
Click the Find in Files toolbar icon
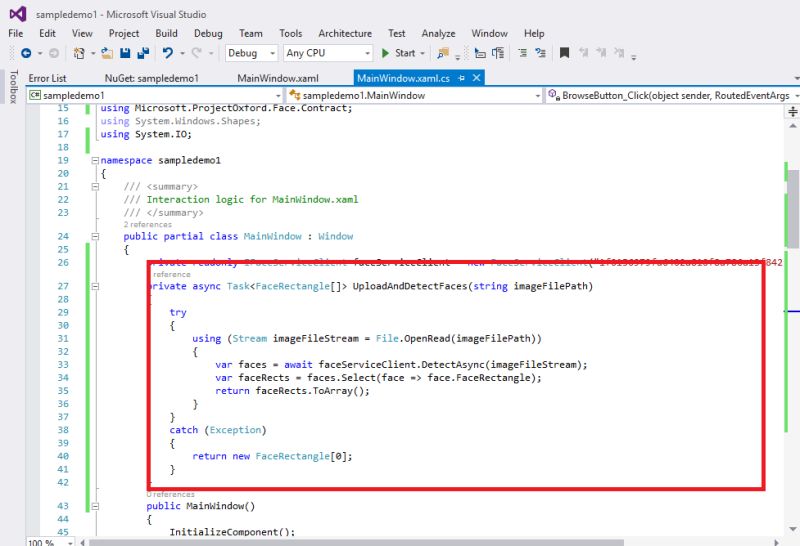pyautogui.click(x=443, y=53)
